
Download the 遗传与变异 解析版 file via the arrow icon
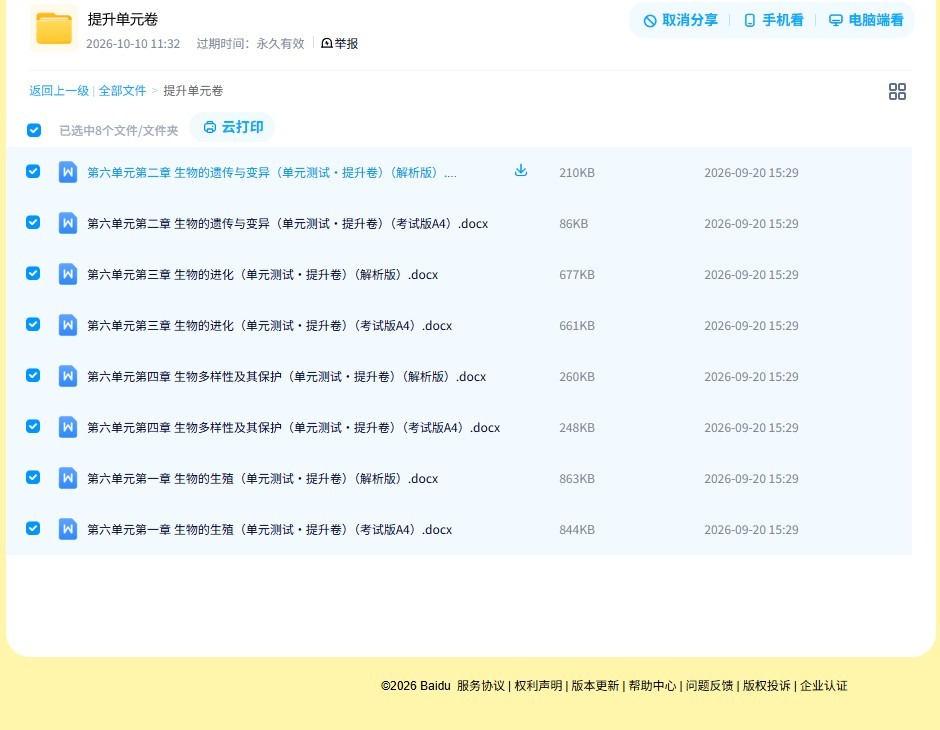pos(521,171)
